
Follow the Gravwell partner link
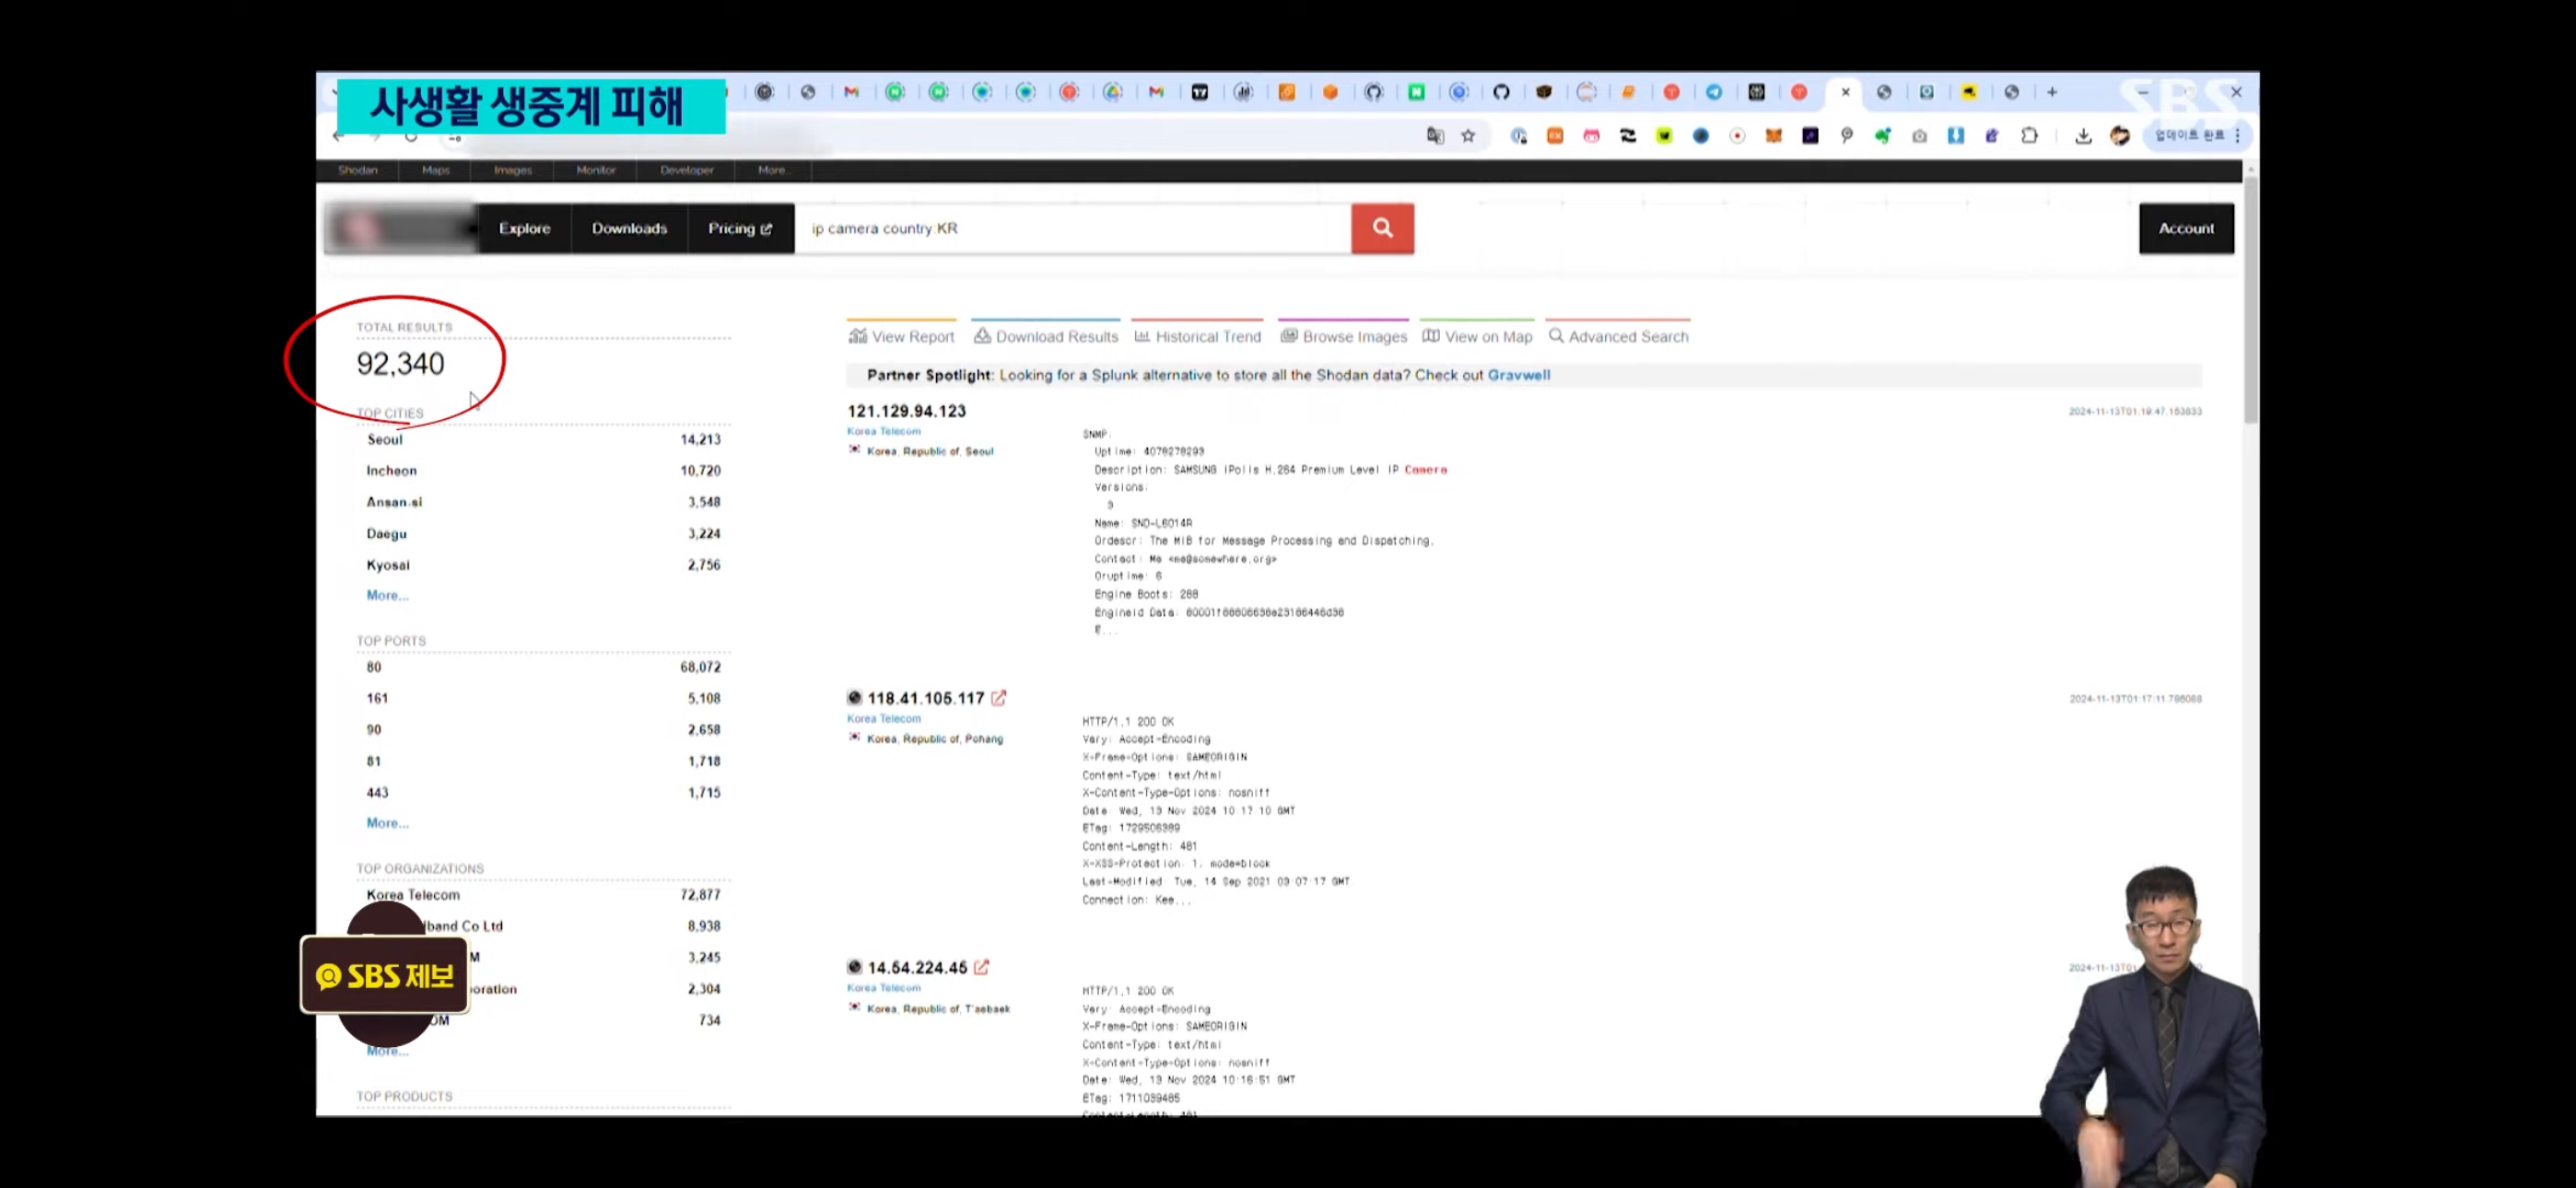pos(1518,375)
